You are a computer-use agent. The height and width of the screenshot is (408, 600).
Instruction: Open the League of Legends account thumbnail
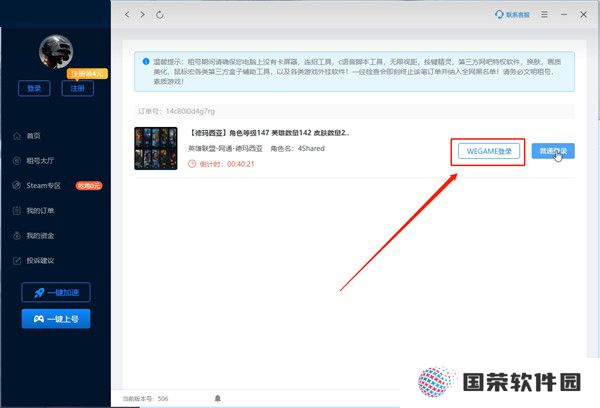pyautogui.click(x=156, y=149)
